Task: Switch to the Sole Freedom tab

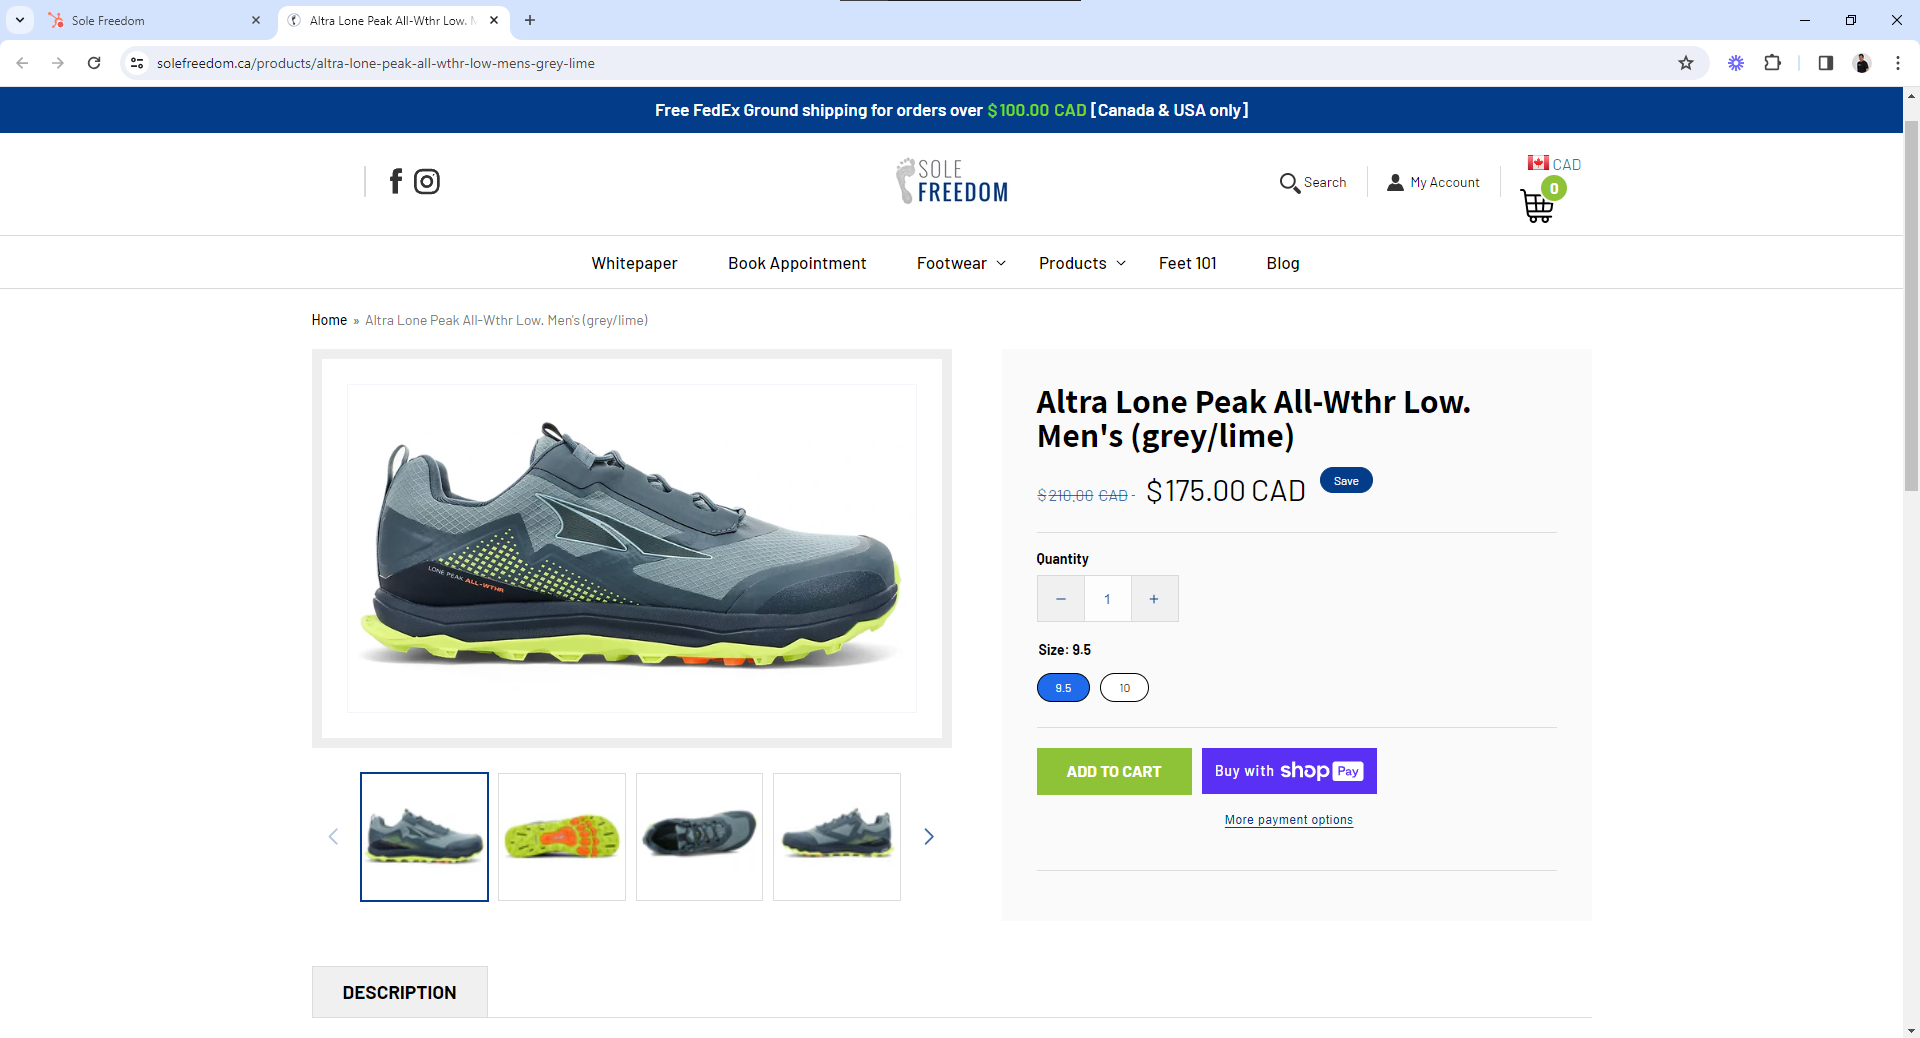Action: click(x=153, y=20)
